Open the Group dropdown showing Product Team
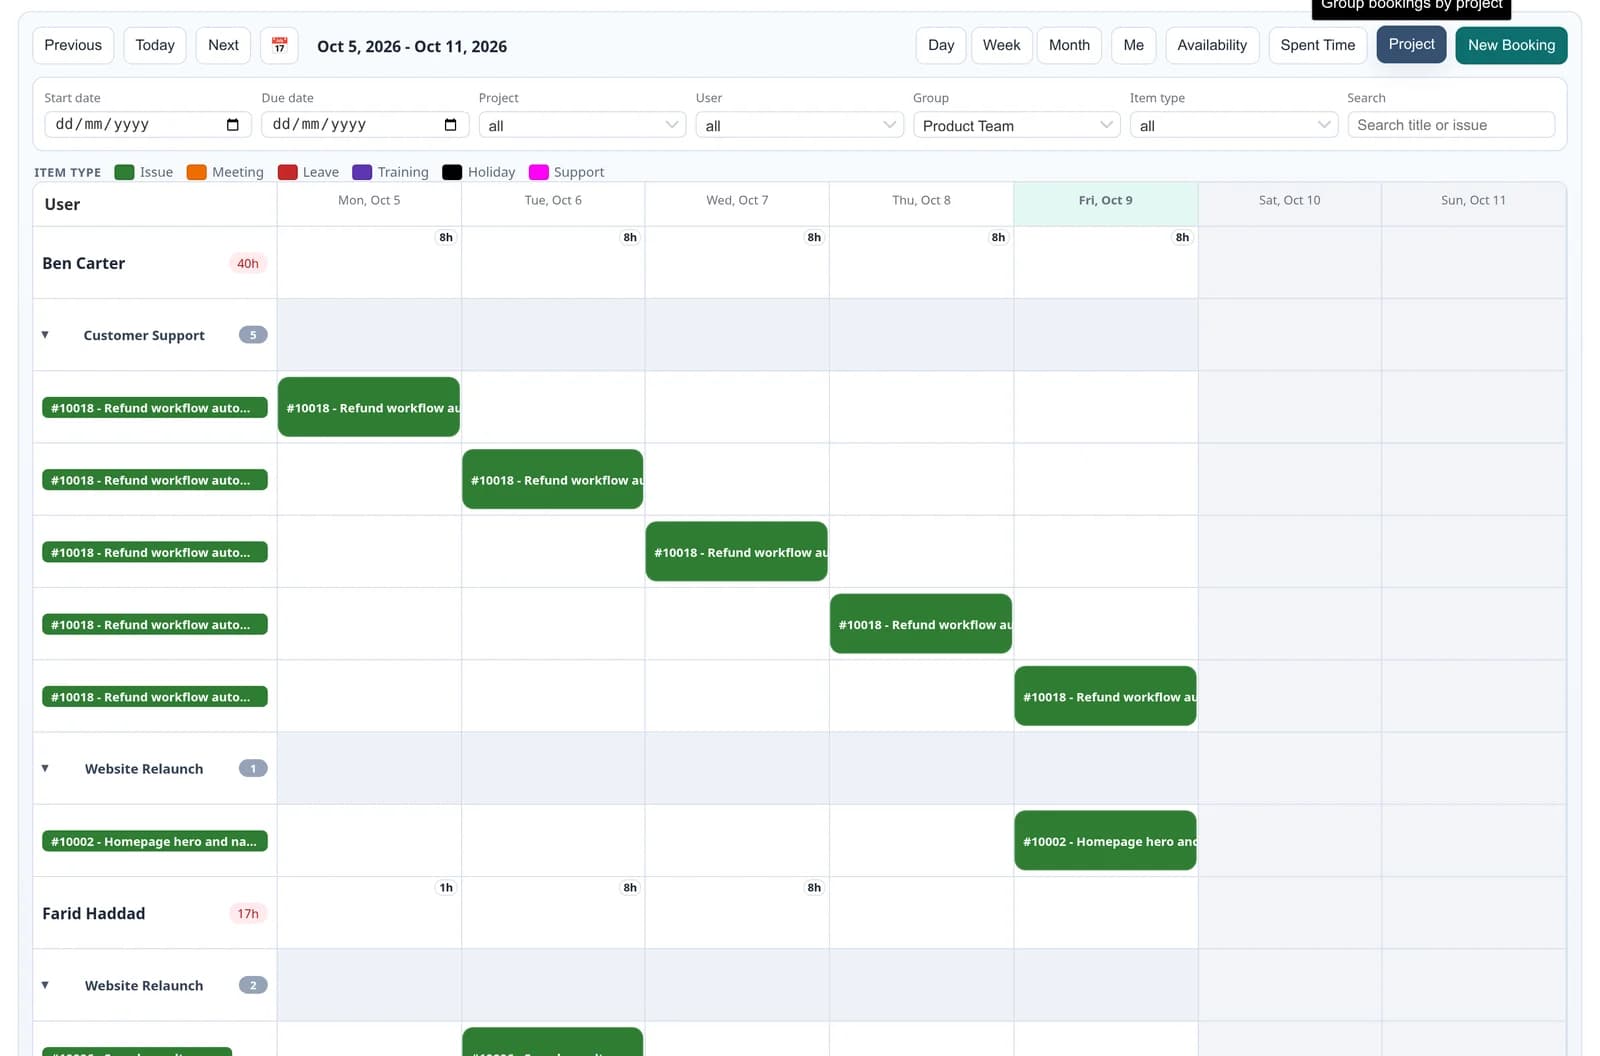This screenshot has width=1600, height=1056. point(1016,125)
